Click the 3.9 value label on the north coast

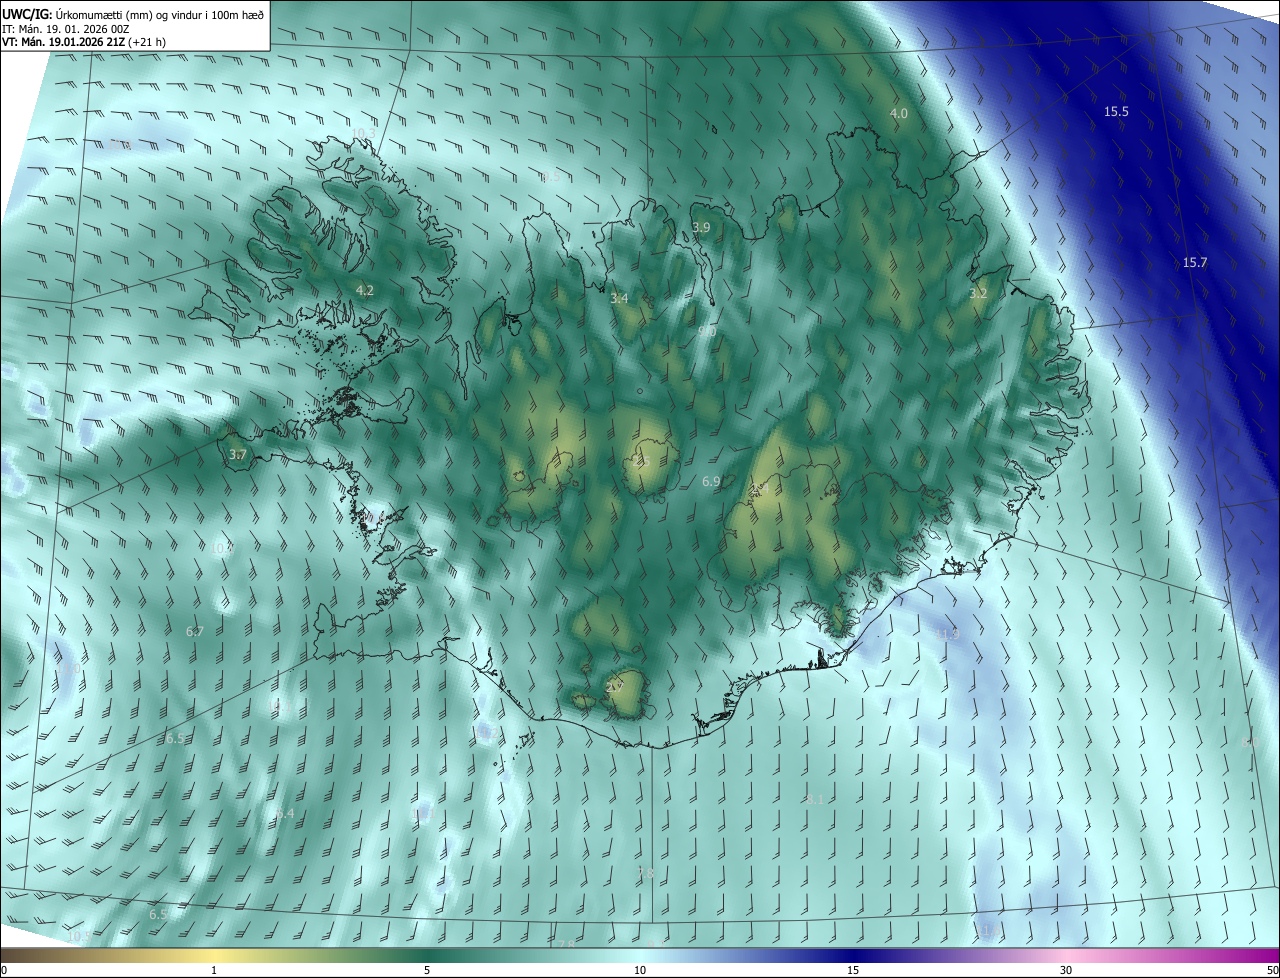[701, 227]
